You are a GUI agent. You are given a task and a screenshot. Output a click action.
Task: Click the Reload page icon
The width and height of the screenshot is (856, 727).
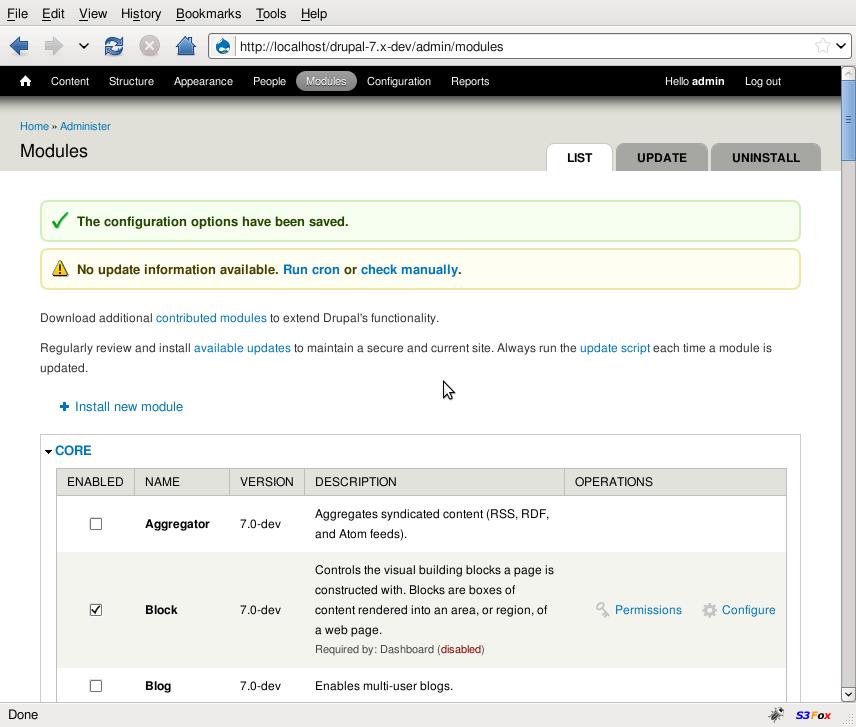click(114, 46)
